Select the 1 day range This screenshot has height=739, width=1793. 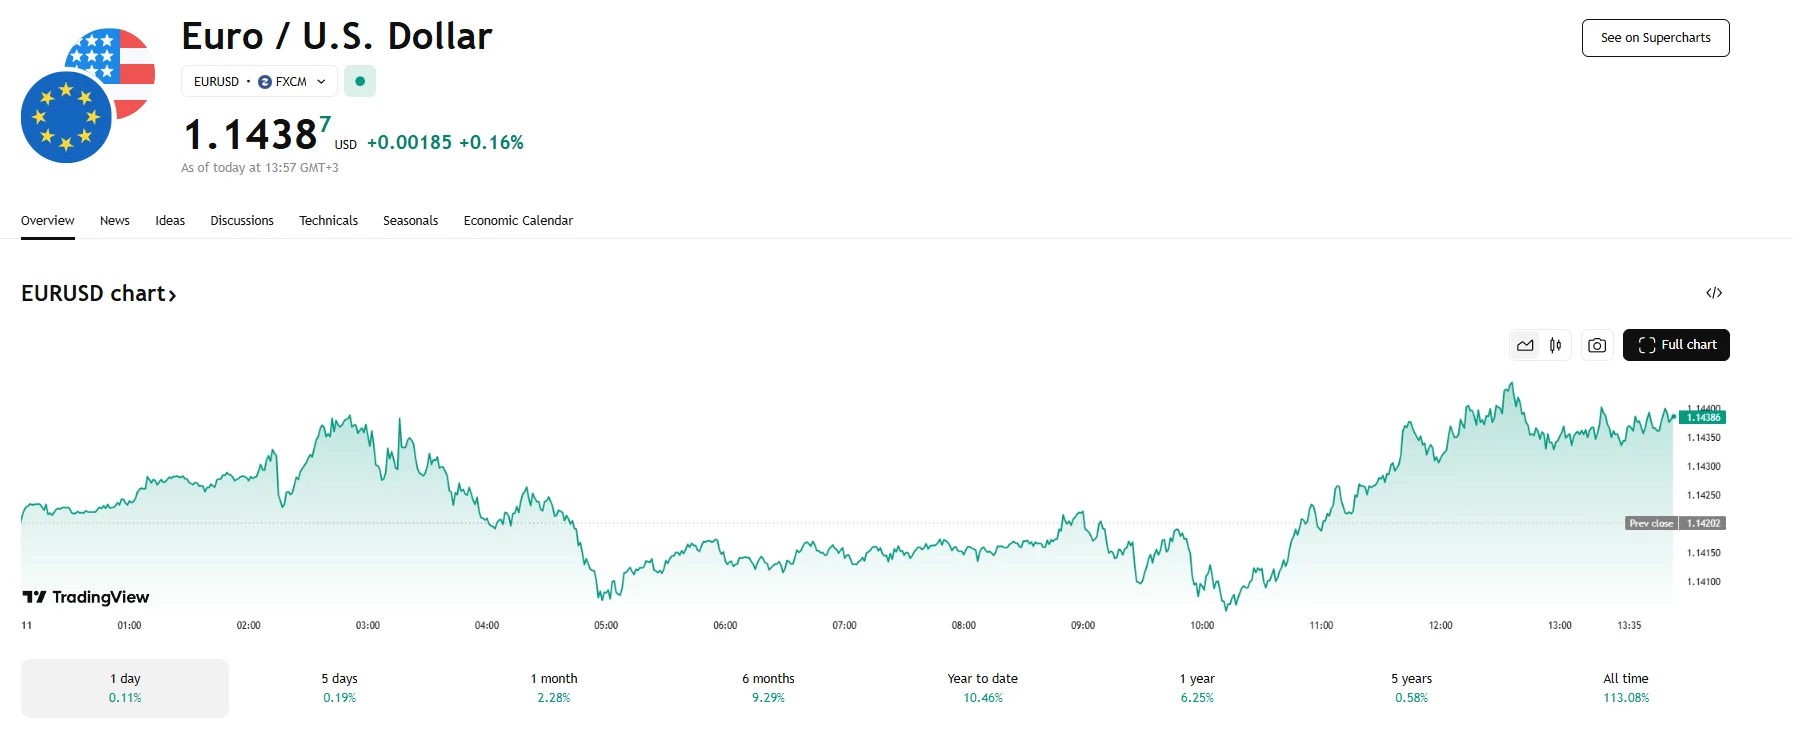(125, 688)
